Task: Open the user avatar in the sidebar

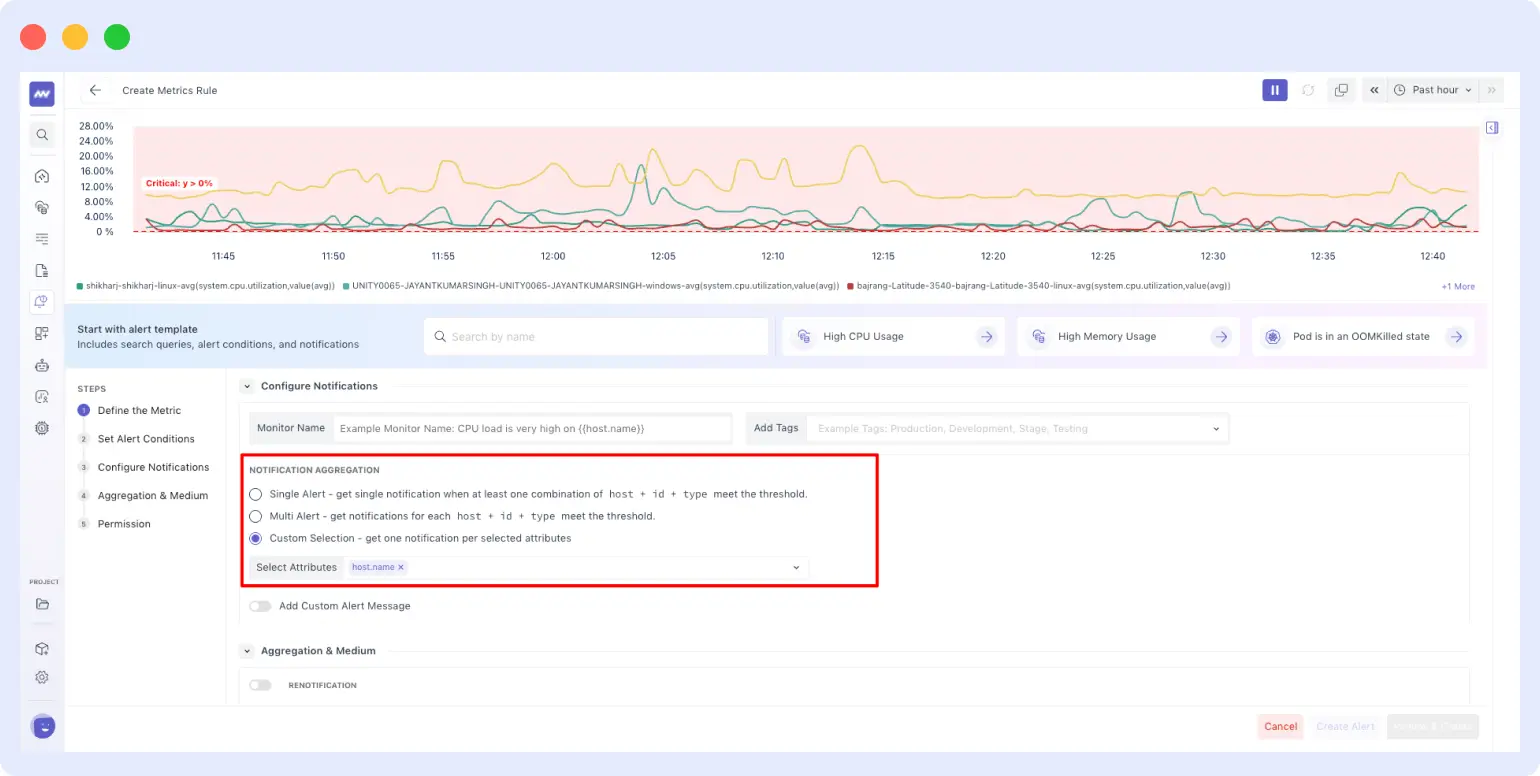Action: (43, 726)
